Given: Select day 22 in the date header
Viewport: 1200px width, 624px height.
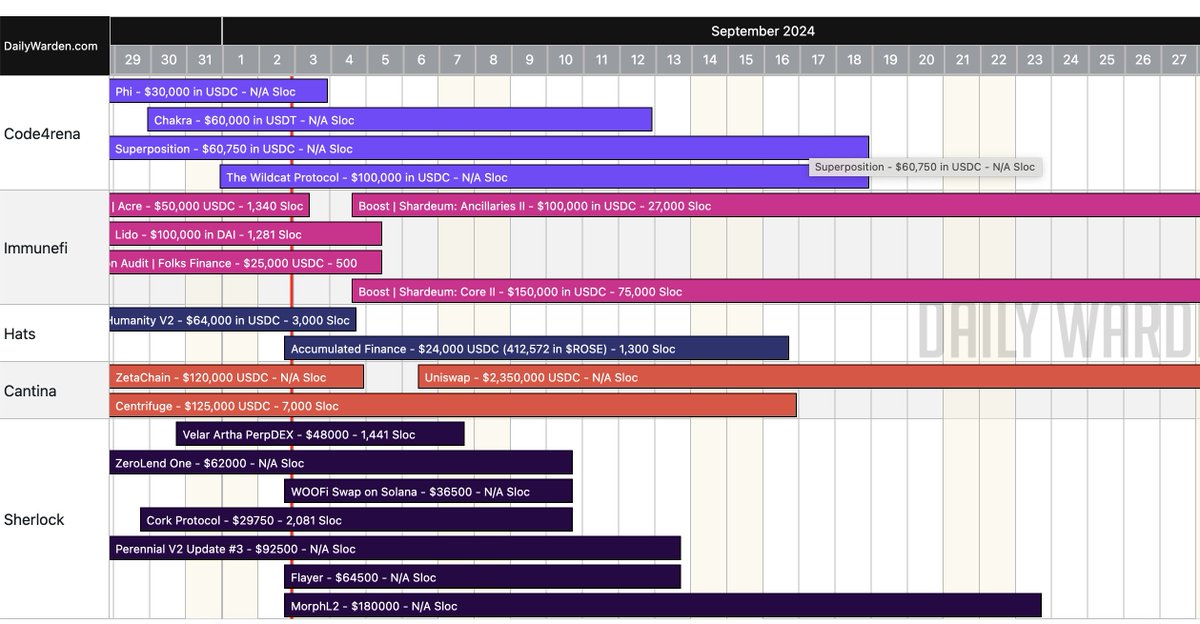Looking at the screenshot, I should pyautogui.click(x=998, y=60).
